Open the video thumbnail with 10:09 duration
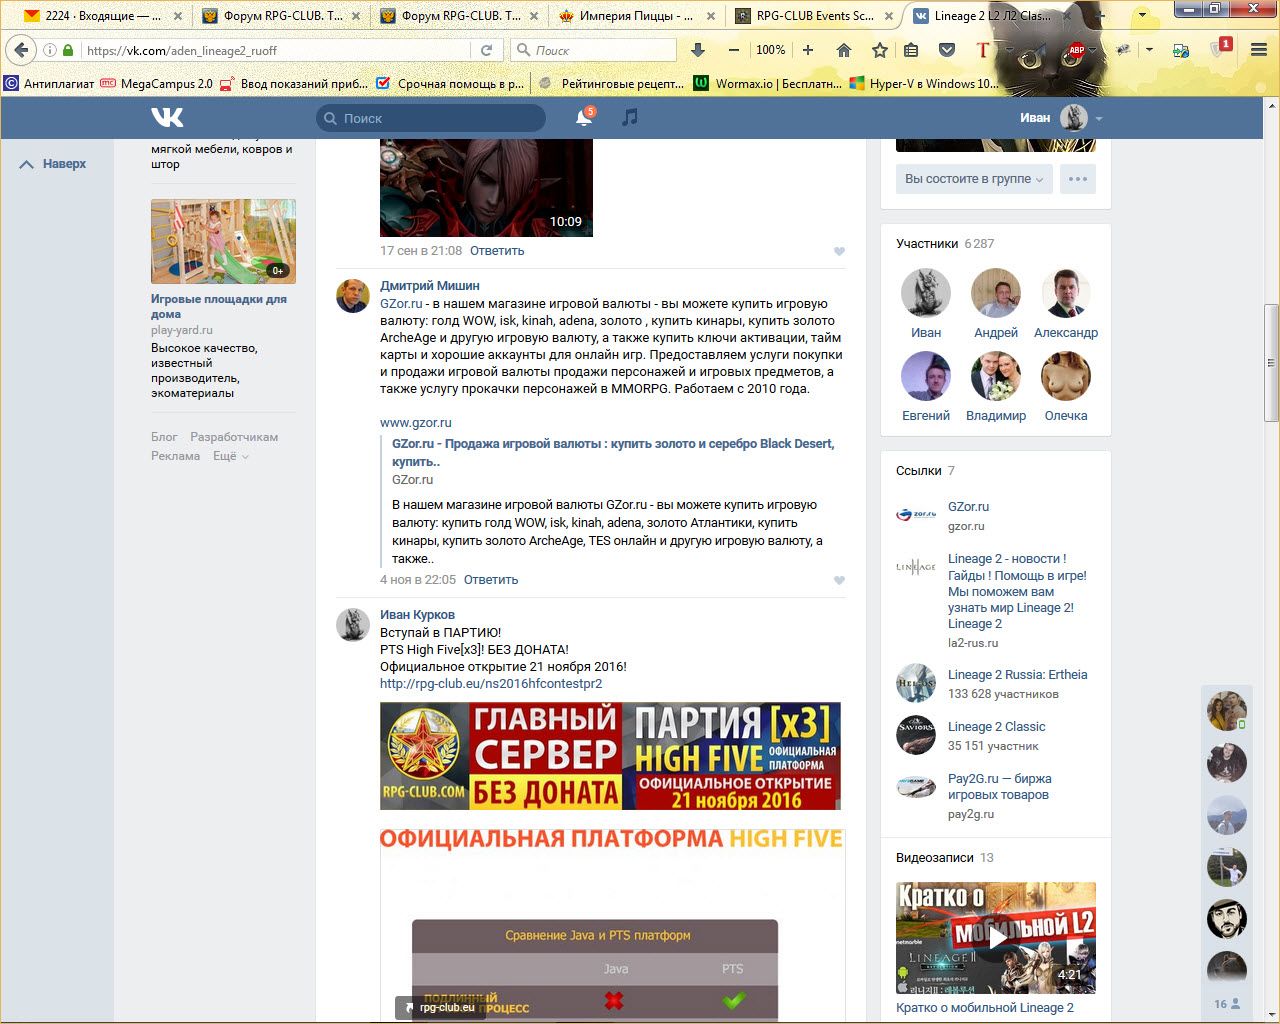1280x1024 pixels. click(x=486, y=188)
